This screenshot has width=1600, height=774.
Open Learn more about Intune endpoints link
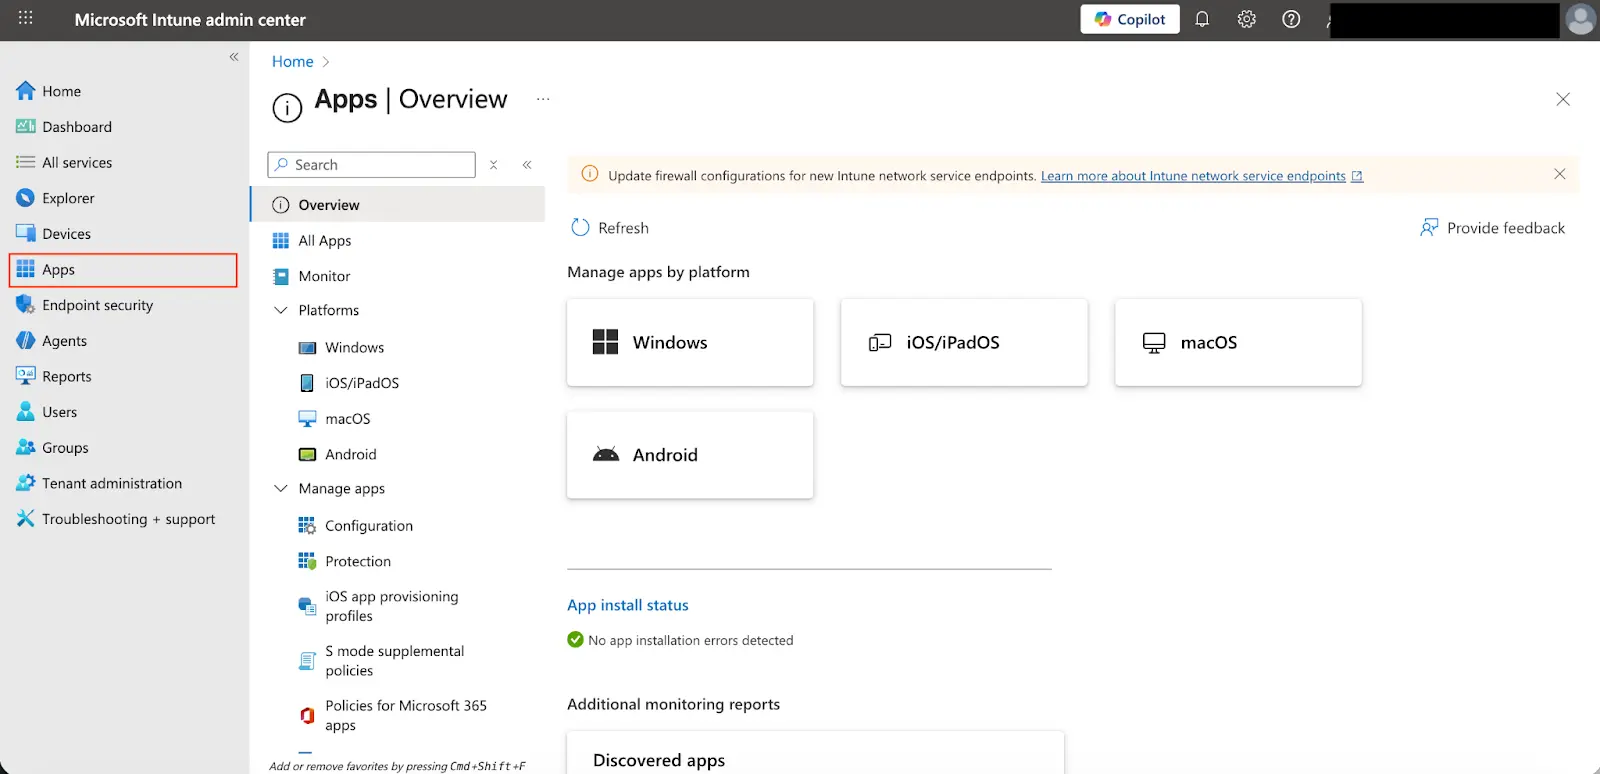click(1193, 176)
